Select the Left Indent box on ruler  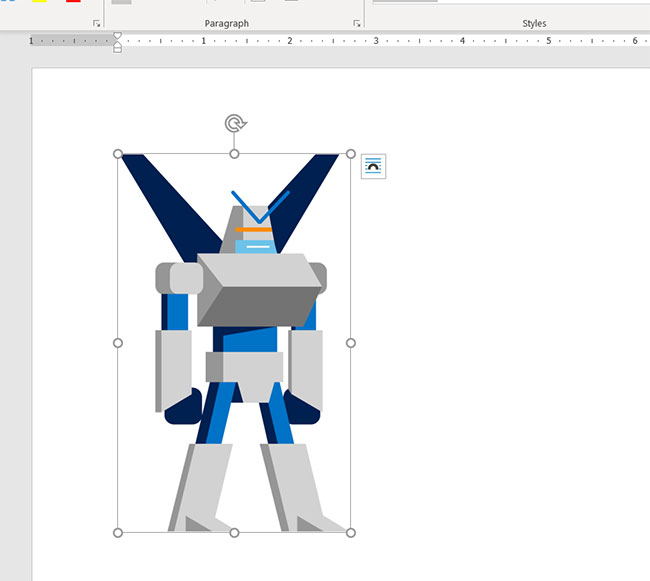(x=117, y=50)
